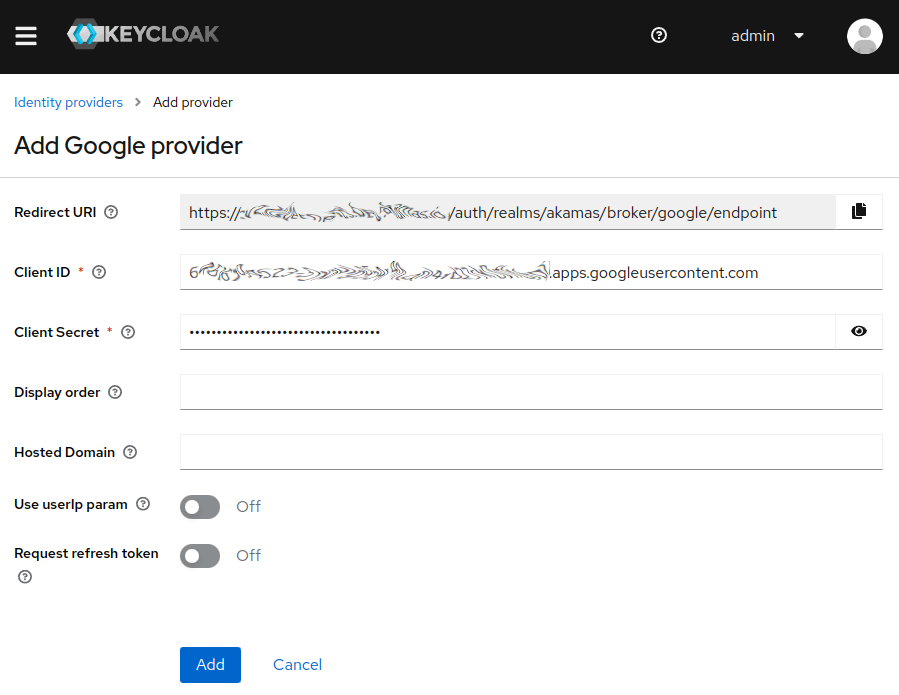The height and width of the screenshot is (695, 899).
Task: Click into the Hosted Domain field
Action: coord(530,452)
